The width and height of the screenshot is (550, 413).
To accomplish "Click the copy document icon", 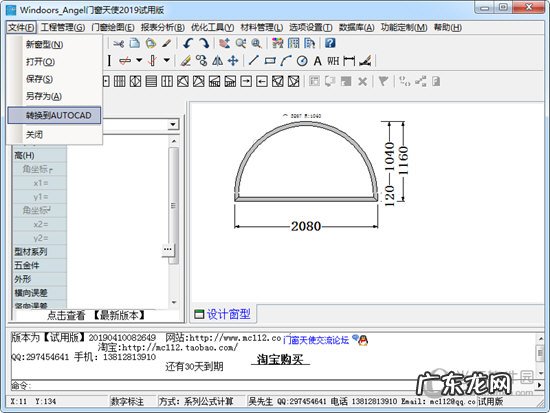I will click(x=135, y=43).
